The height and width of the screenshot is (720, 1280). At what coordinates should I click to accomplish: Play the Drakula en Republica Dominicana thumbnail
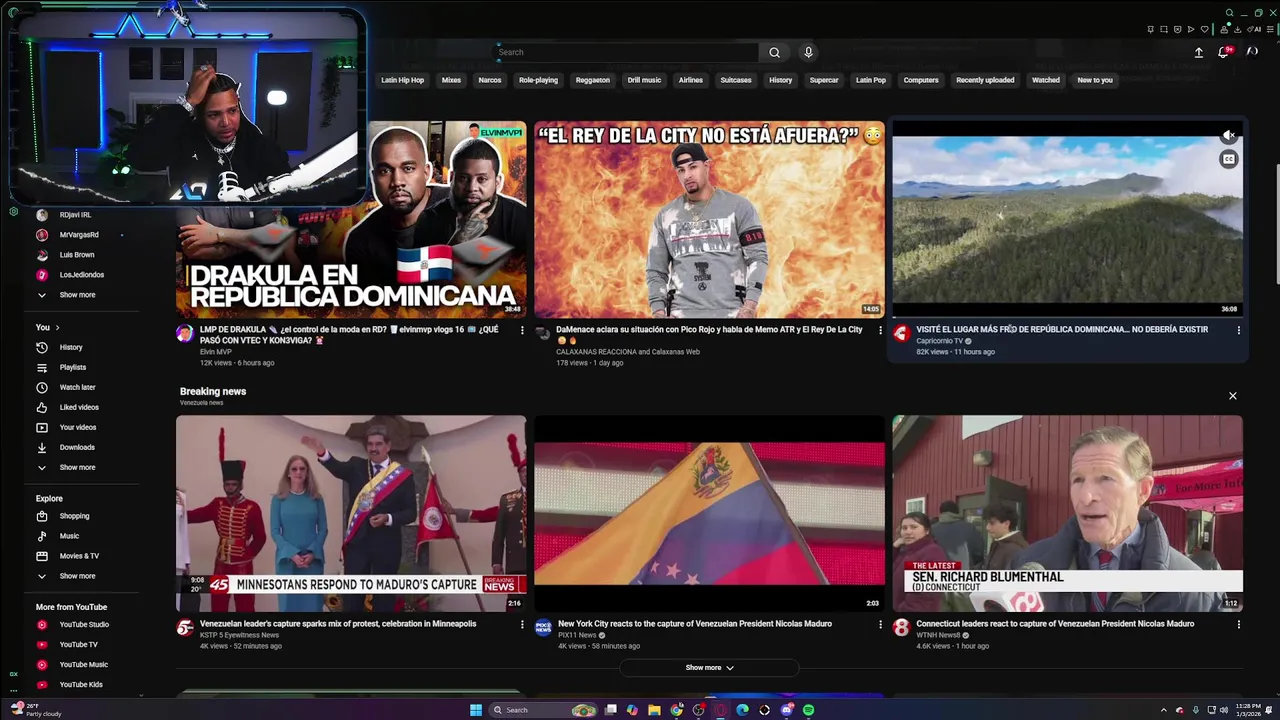point(351,220)
